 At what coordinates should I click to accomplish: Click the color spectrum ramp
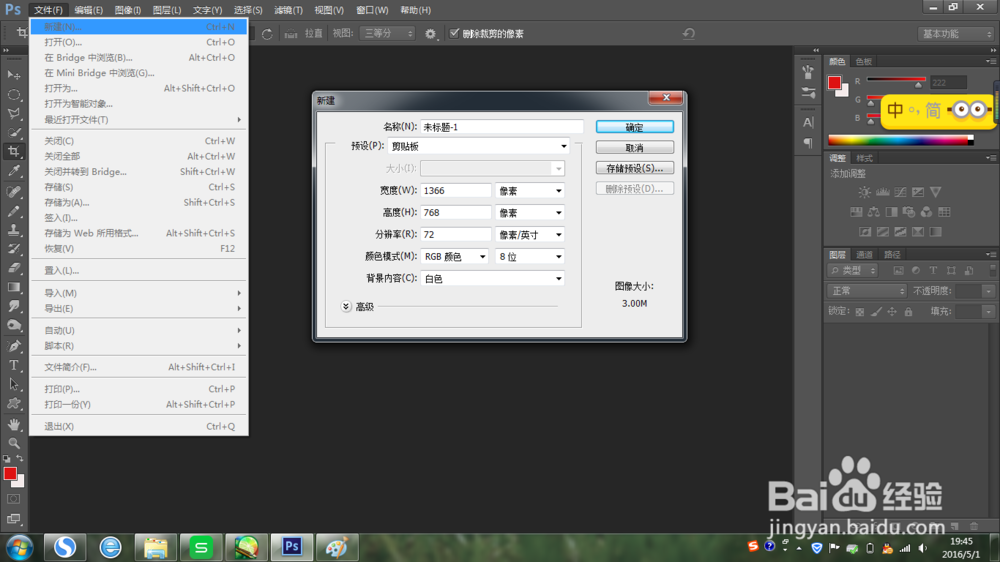coord(901,140)
